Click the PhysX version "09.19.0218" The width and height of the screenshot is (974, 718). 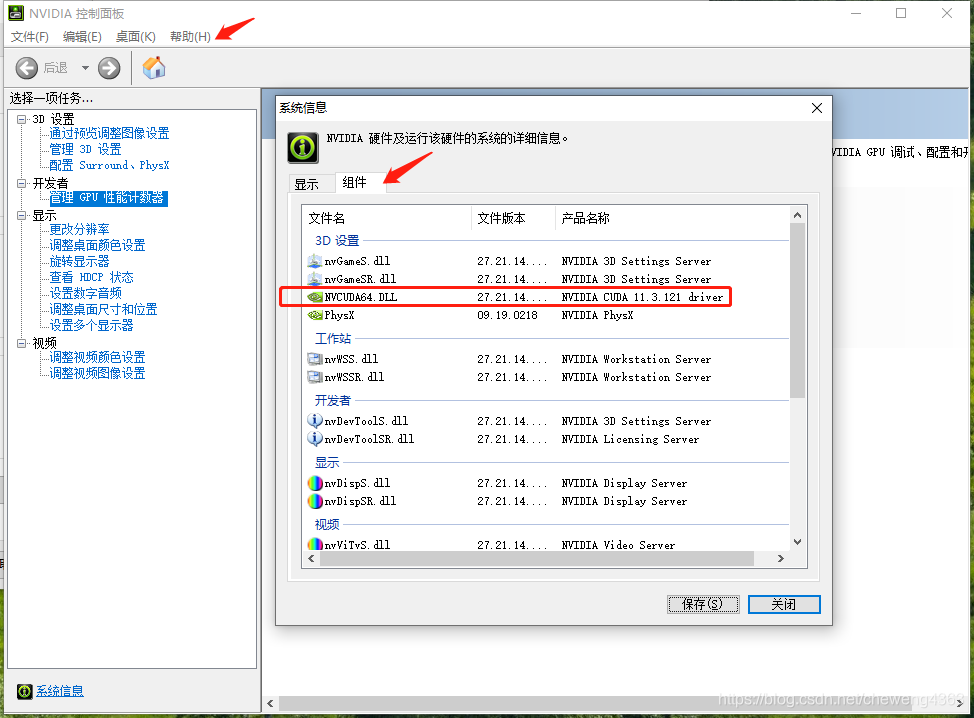(507, 315)
